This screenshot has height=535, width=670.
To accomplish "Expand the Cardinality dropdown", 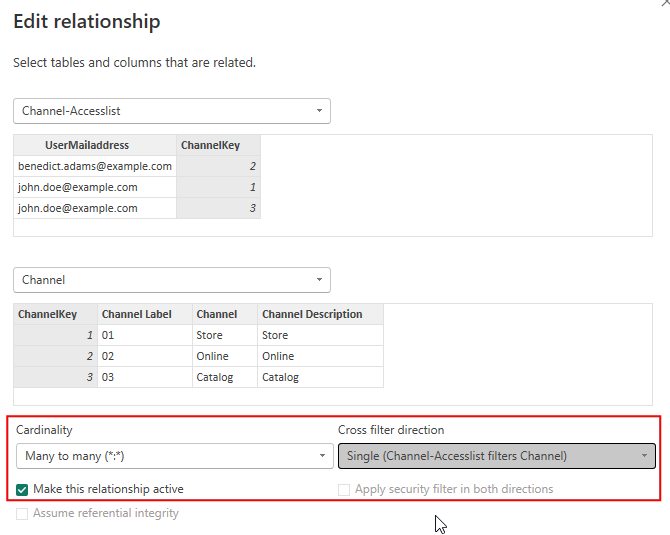I will 174,456.
